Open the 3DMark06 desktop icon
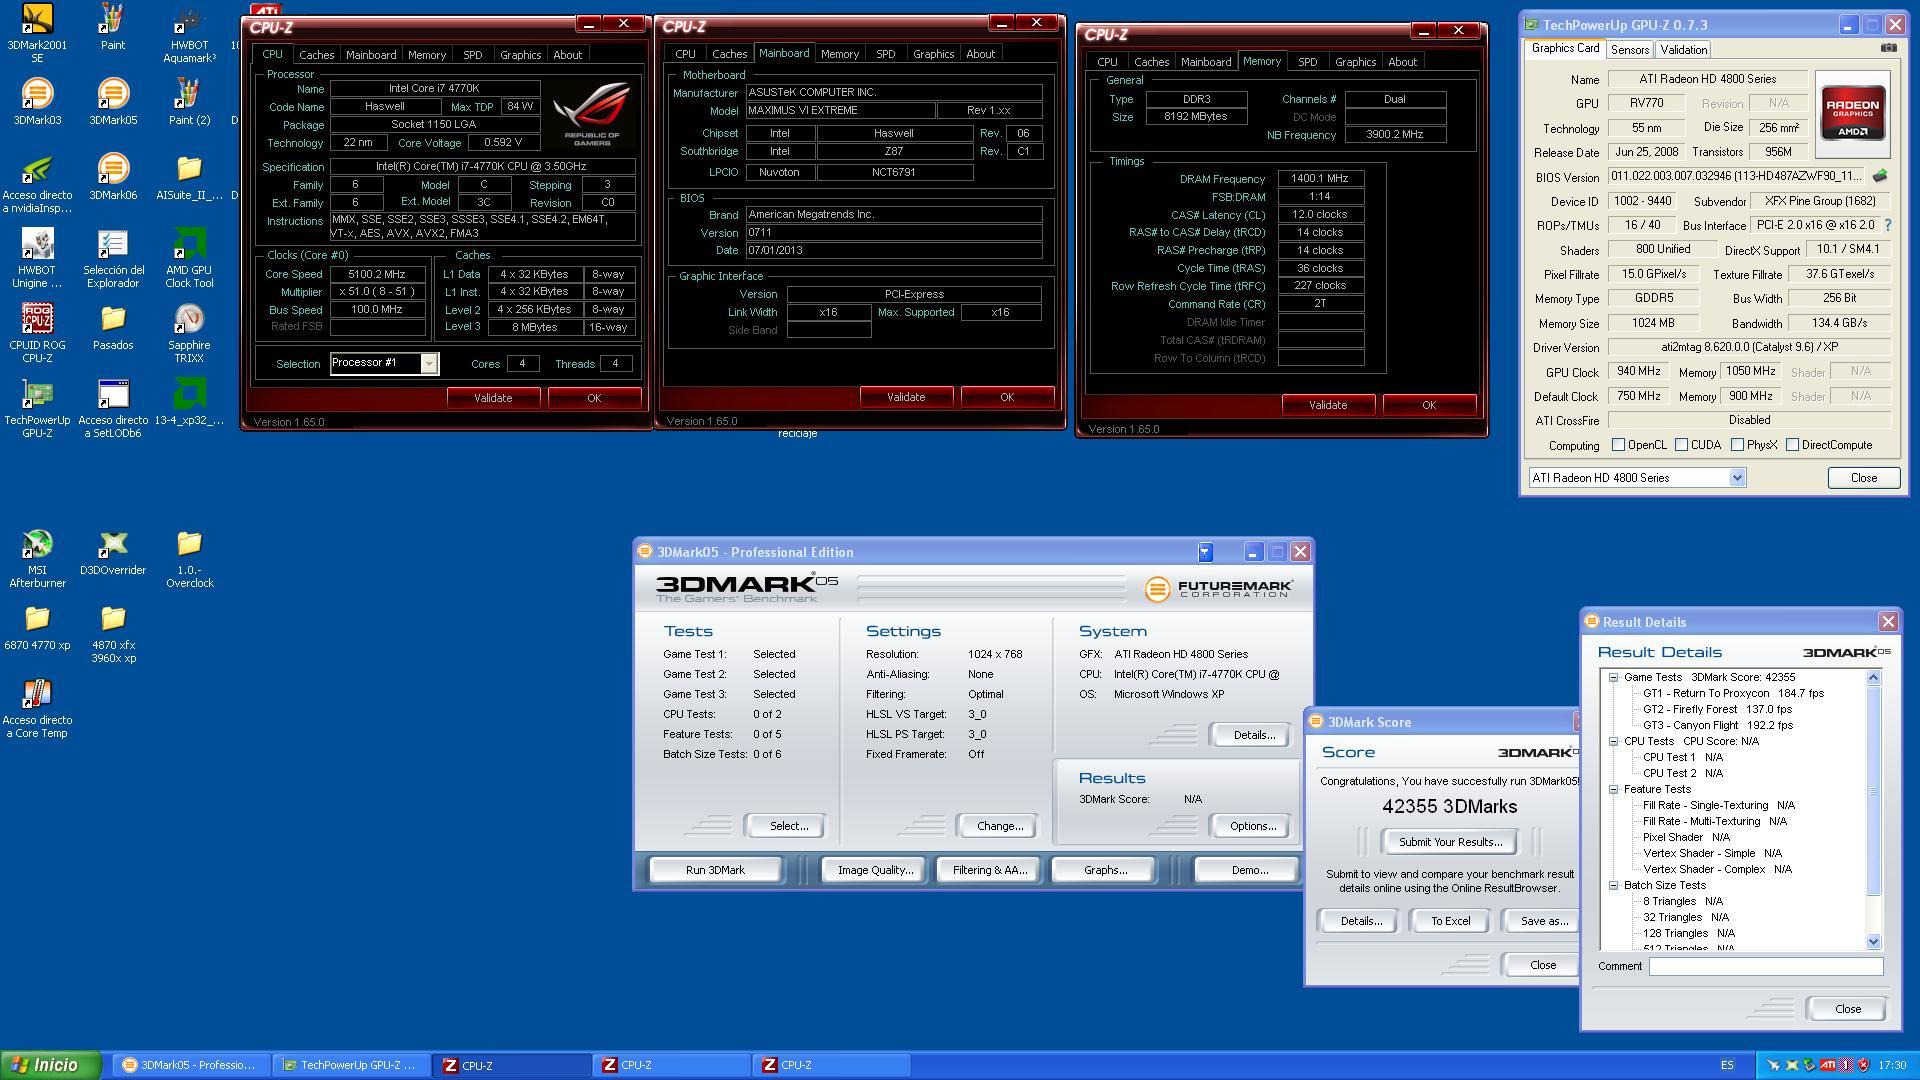Screen dimensions: 1920x1080 click(113, 176)
